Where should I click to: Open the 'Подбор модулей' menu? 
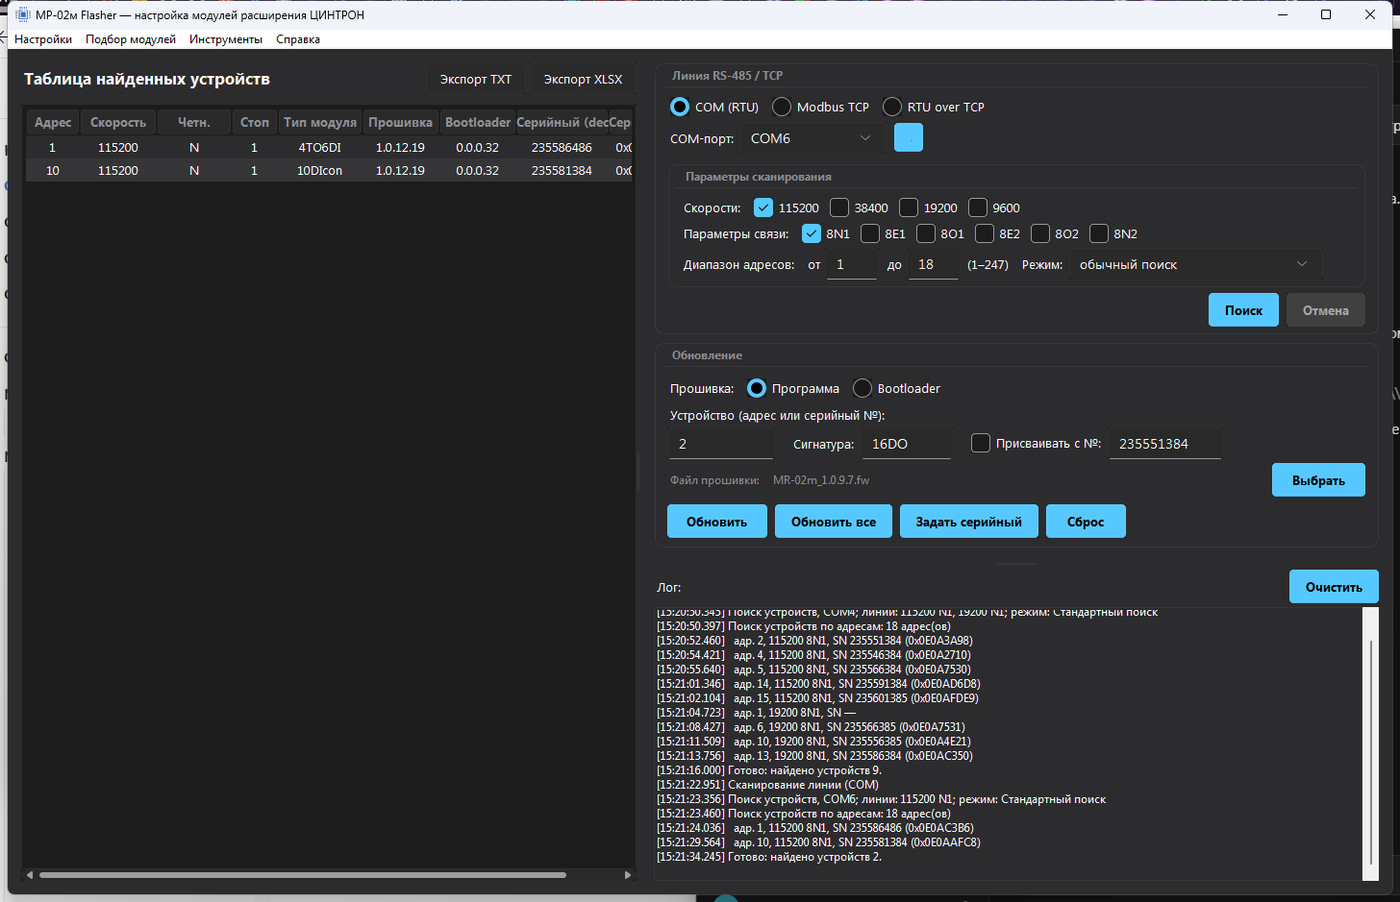131,40
